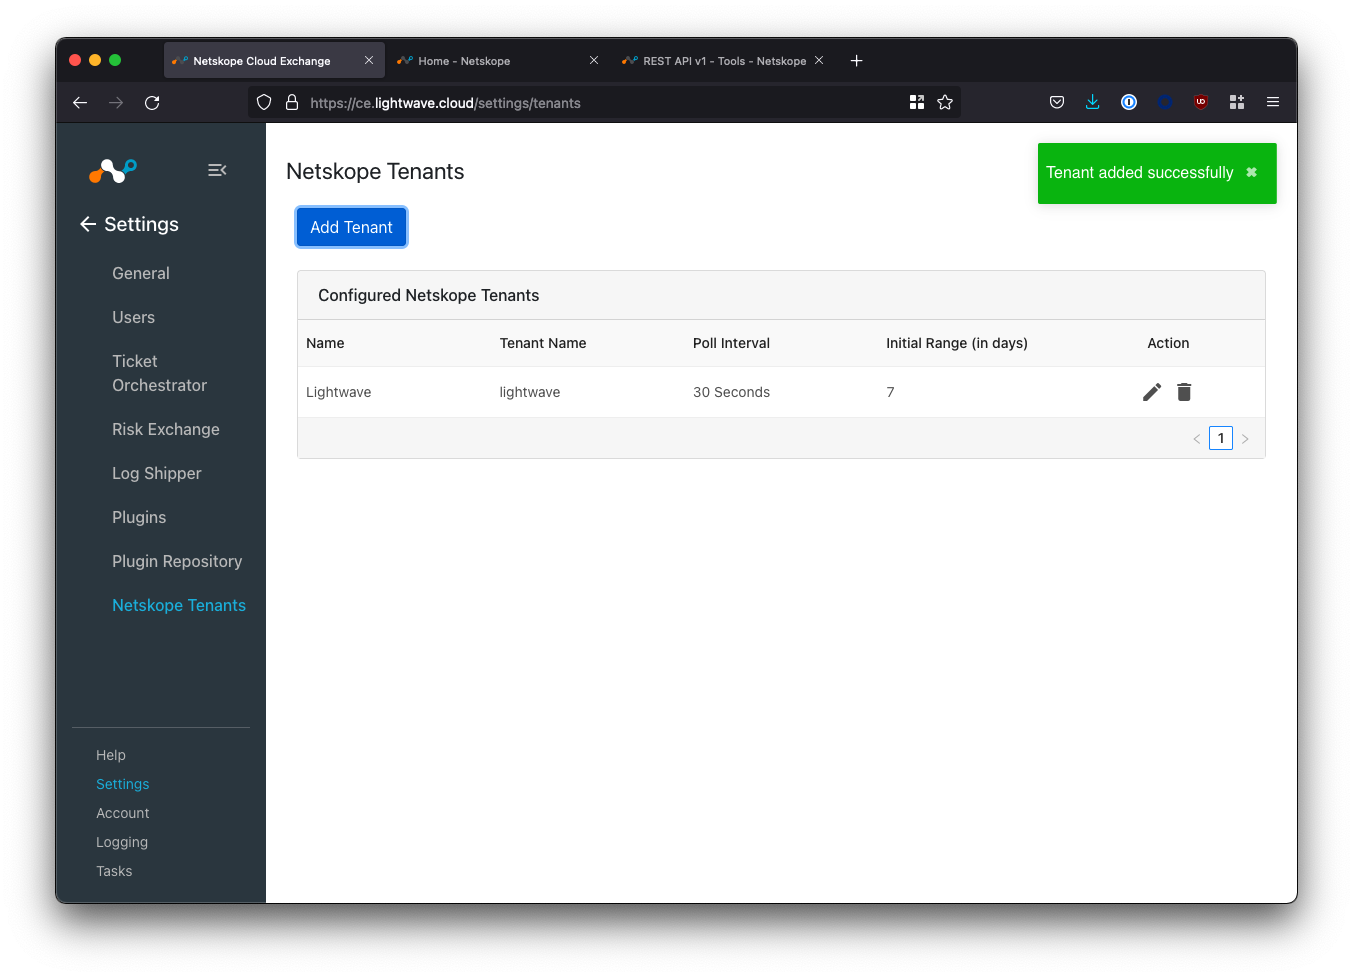
Task: Select Netskope Tenants in sidebar
Action: click(179, 605)
